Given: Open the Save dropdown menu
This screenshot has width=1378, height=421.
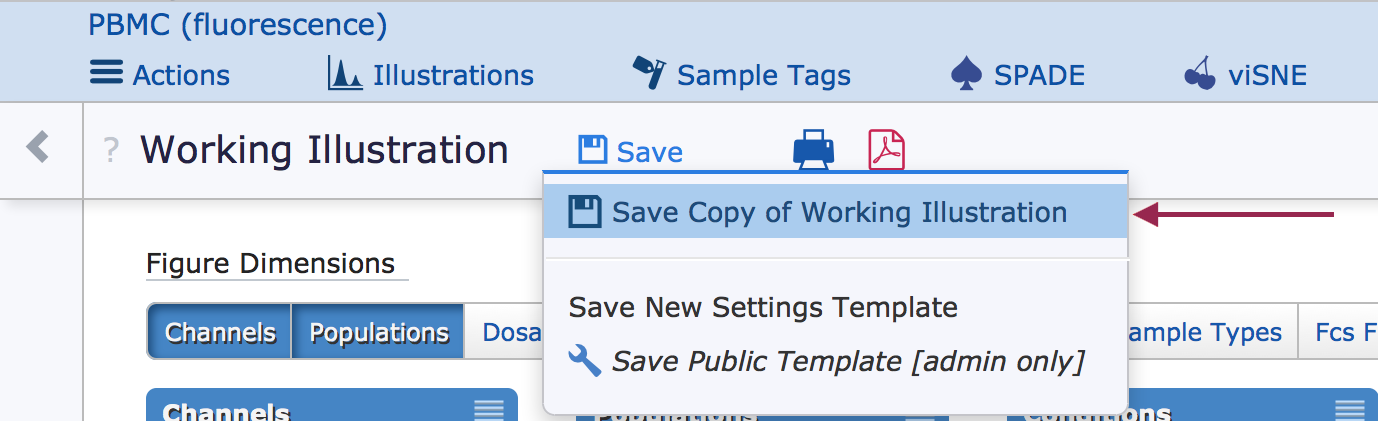Looking at the screenshot, I should [631, 152].
